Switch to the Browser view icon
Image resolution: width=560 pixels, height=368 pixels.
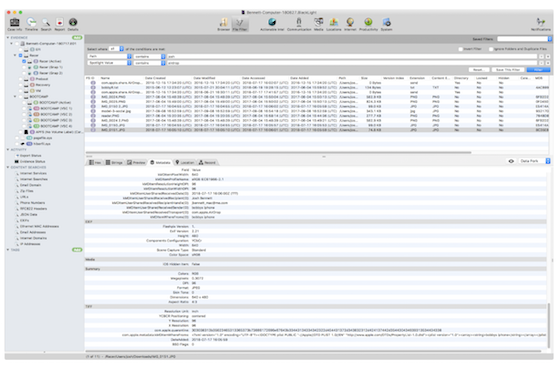tap(224, 23)
